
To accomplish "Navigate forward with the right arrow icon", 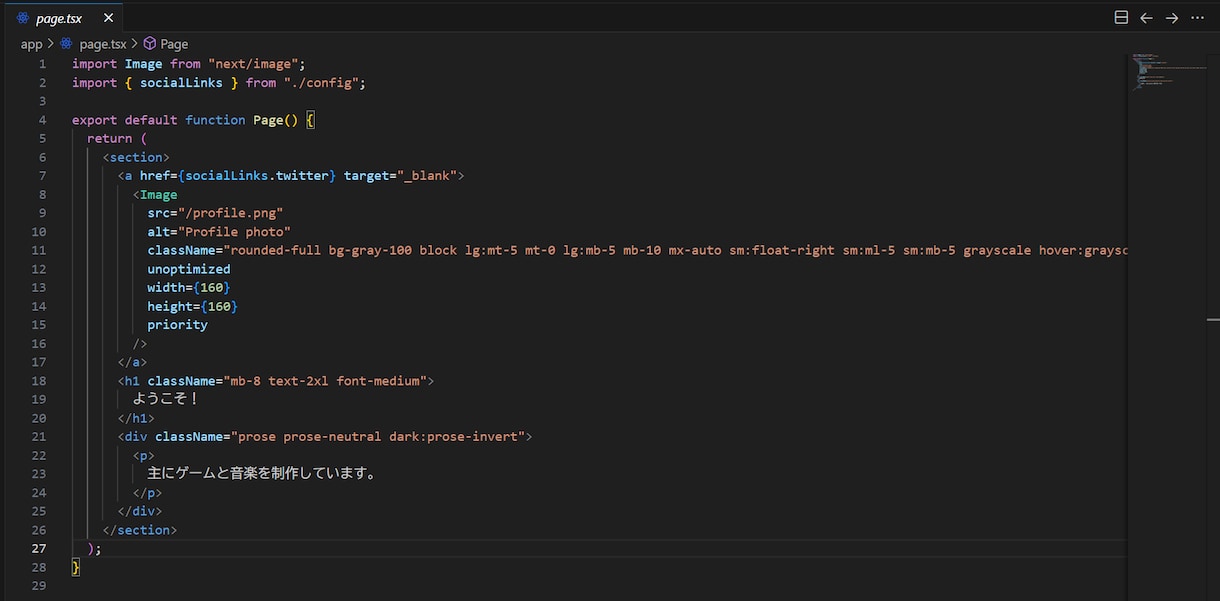I will (1172, 18).
